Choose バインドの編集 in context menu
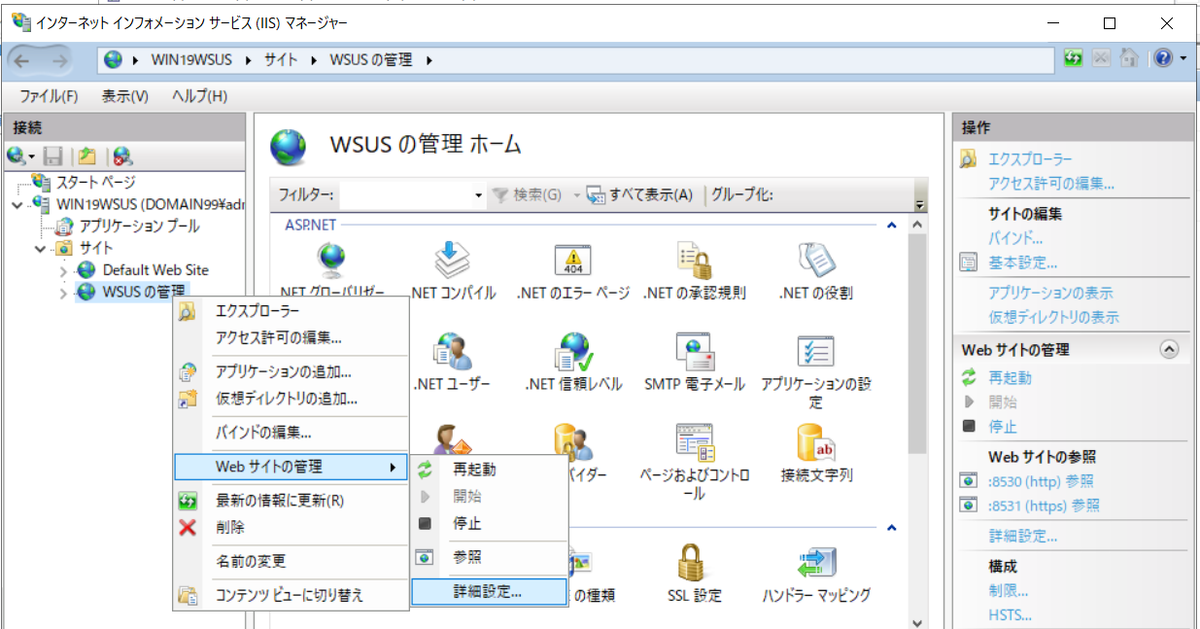Viewport: 1200px width, 629px height. [x=292, y=433]
